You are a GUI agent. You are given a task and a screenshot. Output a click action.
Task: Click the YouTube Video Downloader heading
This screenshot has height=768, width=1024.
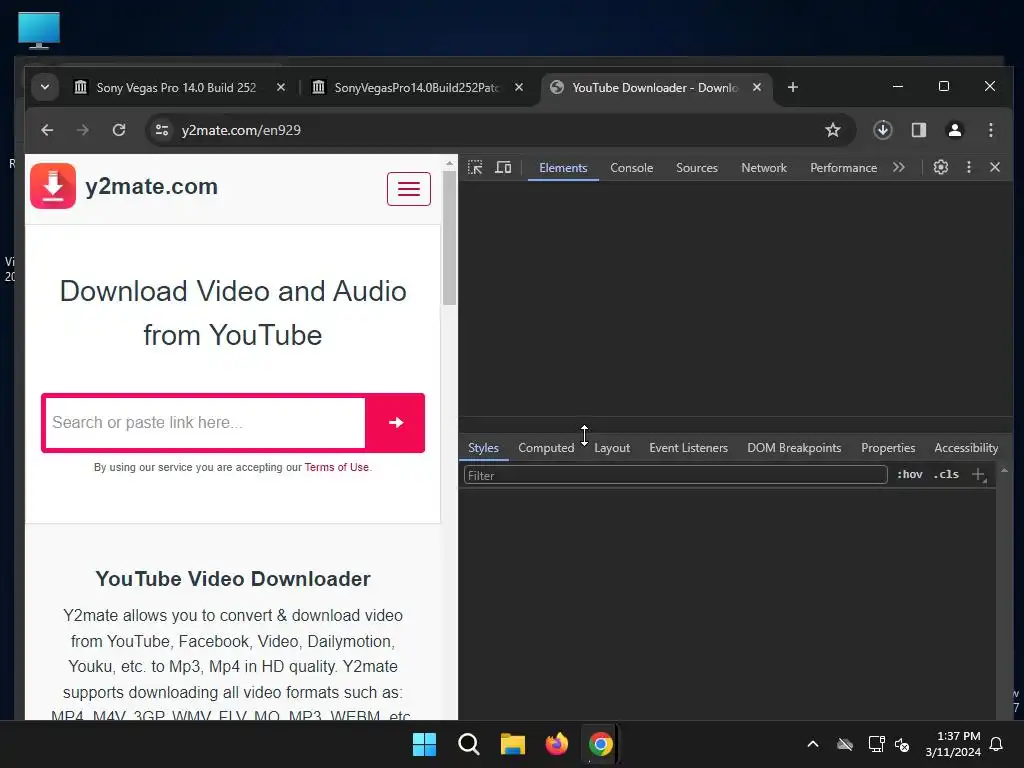(232, 579)
